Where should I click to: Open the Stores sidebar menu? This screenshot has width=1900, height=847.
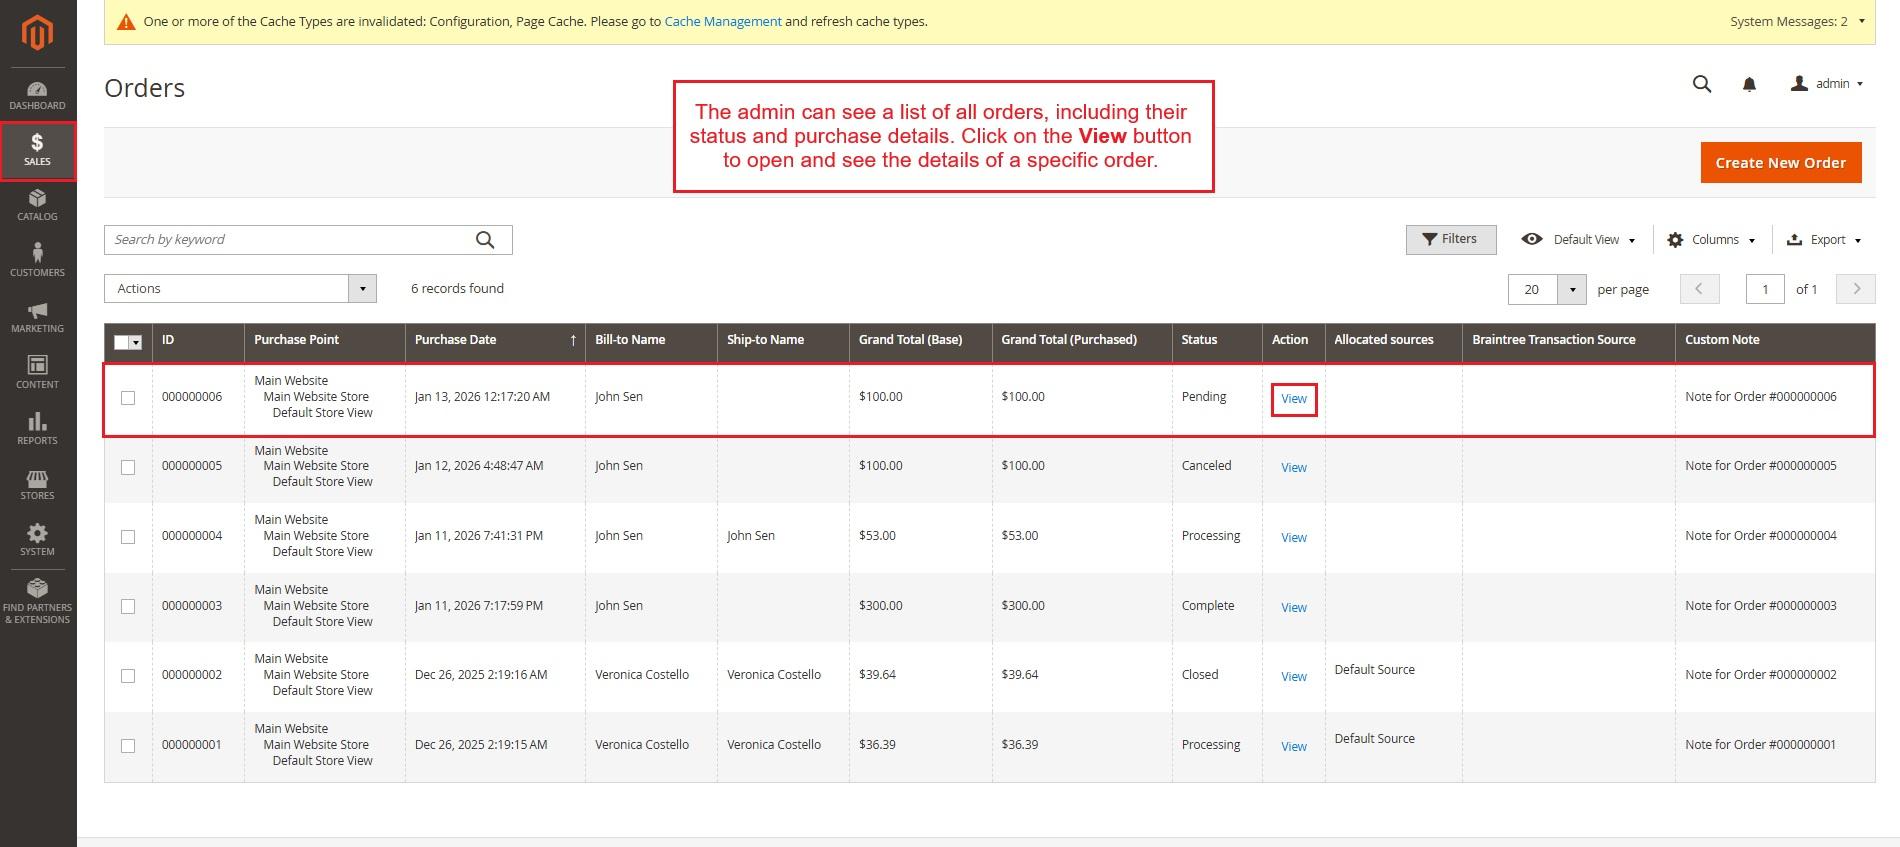click(37, 485)
